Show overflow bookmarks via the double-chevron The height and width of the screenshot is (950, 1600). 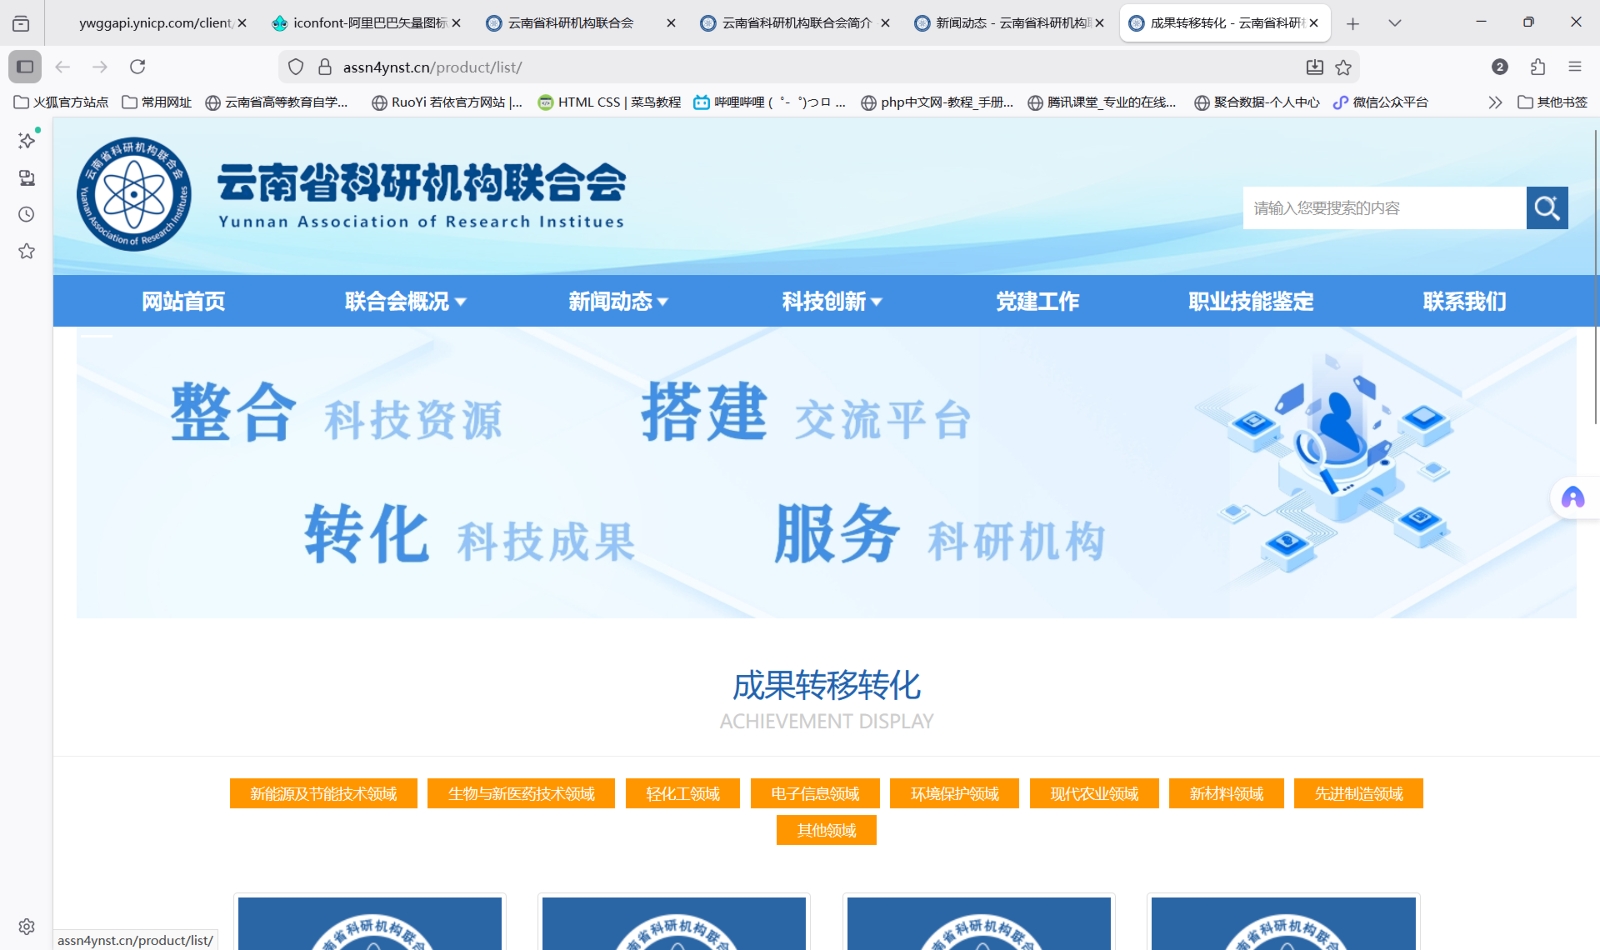coord(1494,101)
